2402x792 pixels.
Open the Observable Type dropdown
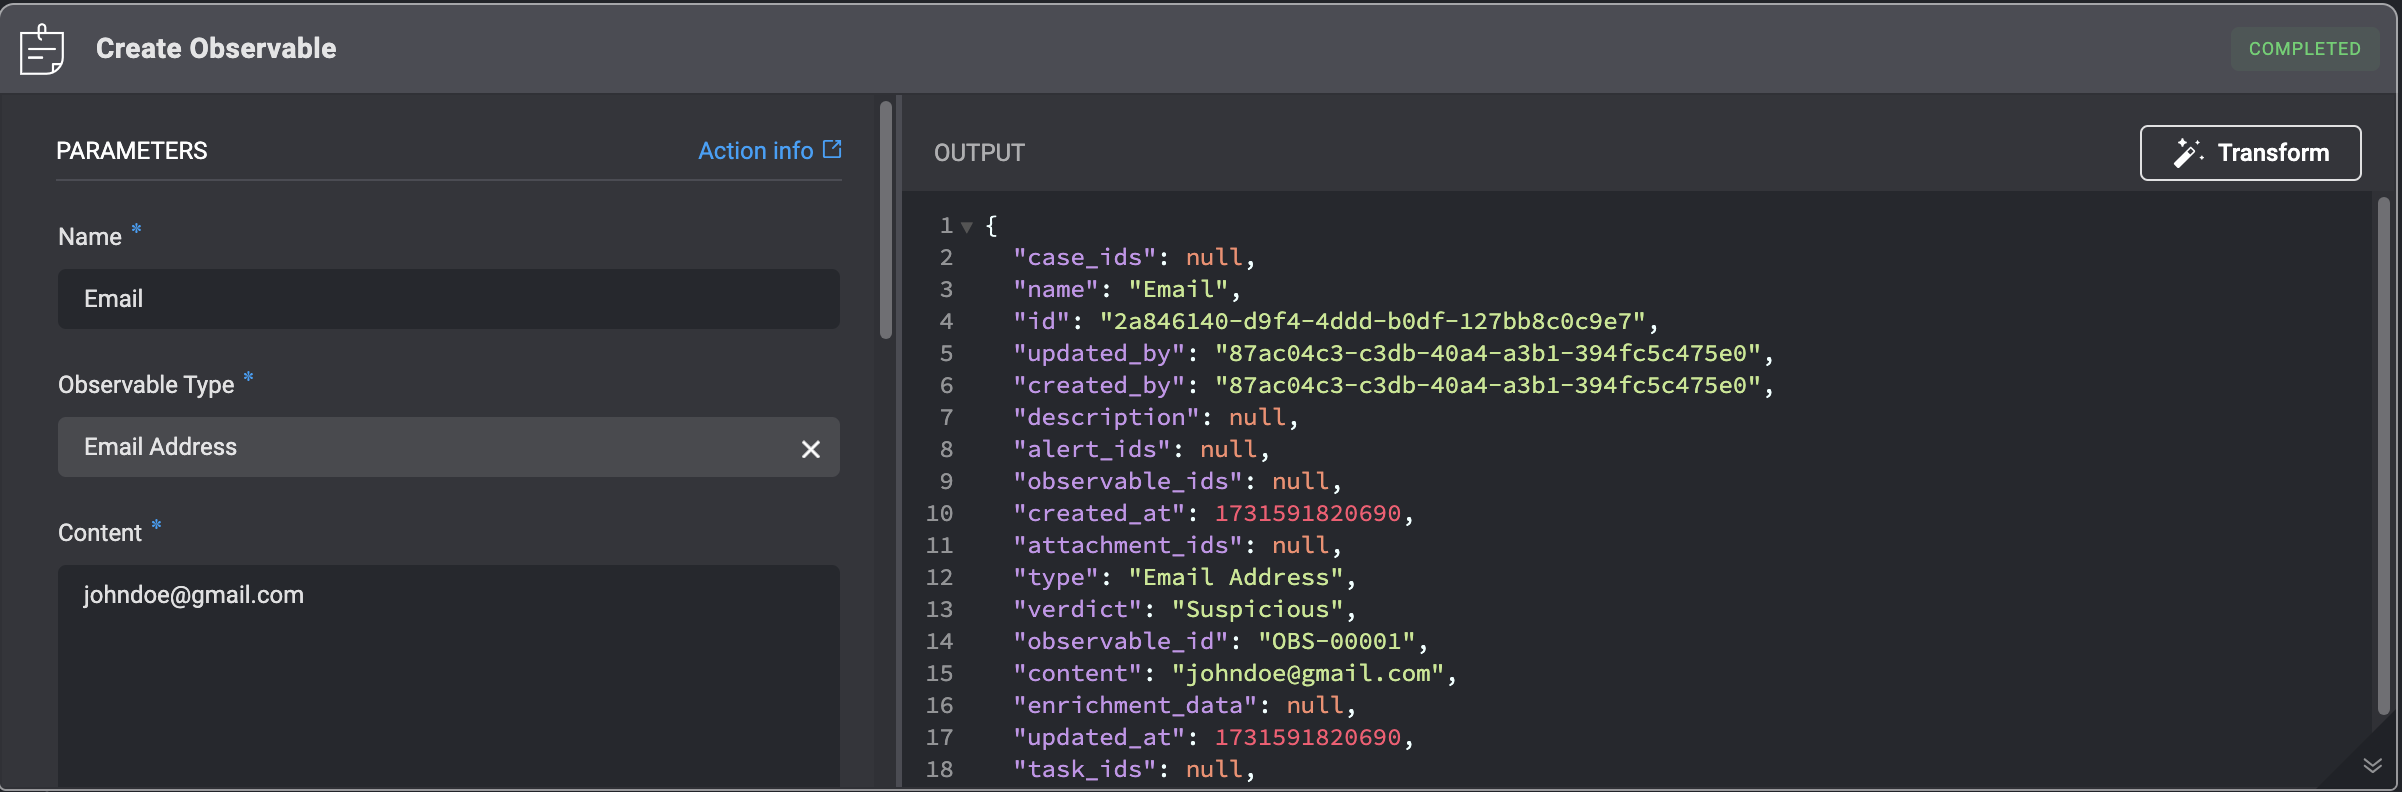point(449,447)
